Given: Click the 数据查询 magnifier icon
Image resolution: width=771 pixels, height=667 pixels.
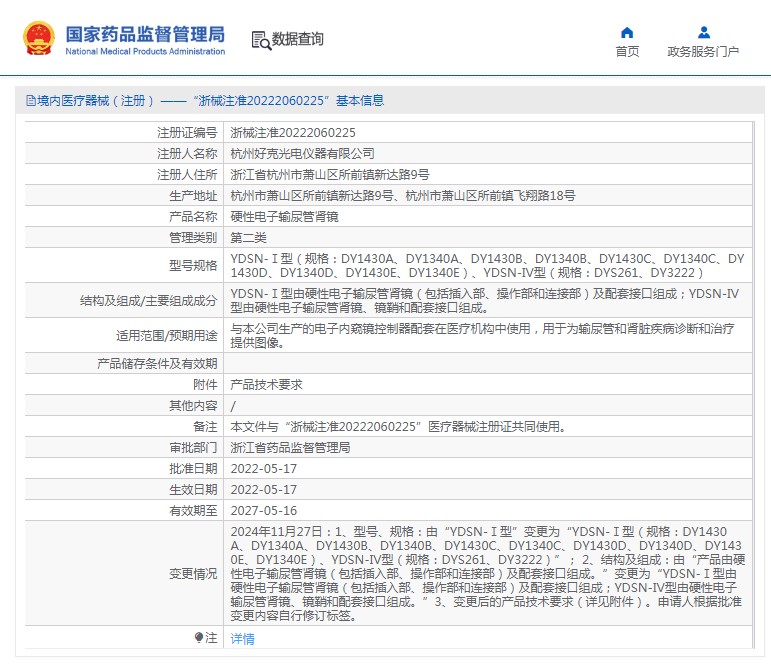Looking at the screenshot, I should click(x=261, y=40).
